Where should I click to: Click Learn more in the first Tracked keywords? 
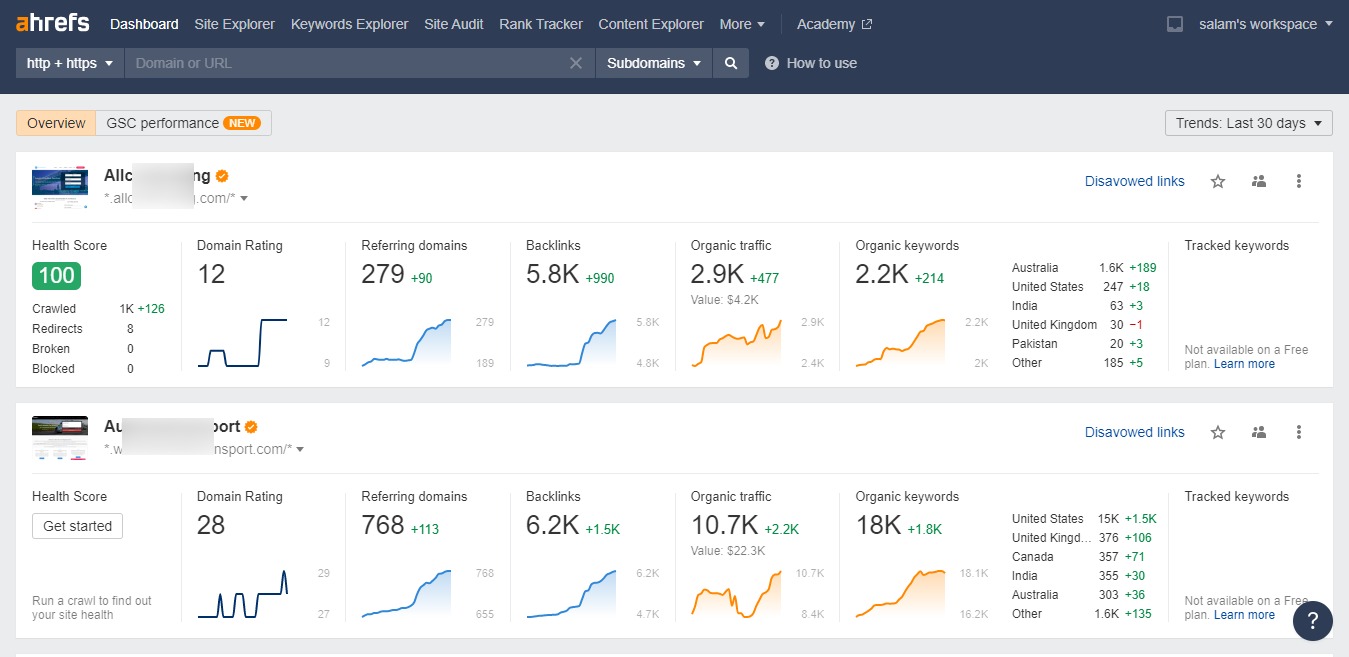[x=1244, y=364]
